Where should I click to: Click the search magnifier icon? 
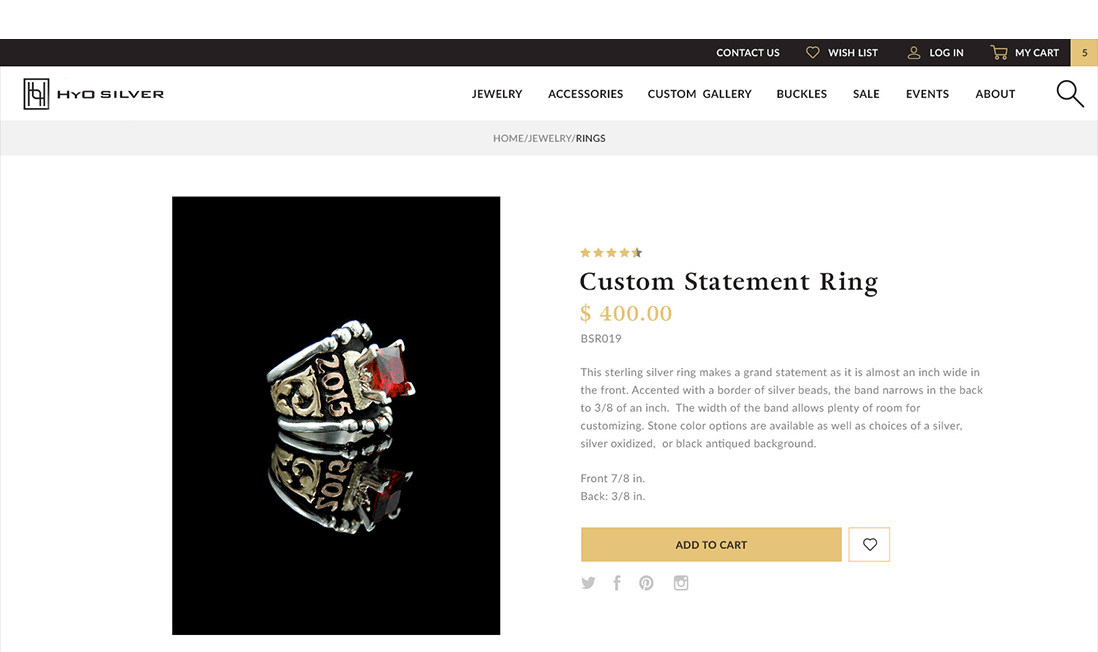(x=1069, y=94)
